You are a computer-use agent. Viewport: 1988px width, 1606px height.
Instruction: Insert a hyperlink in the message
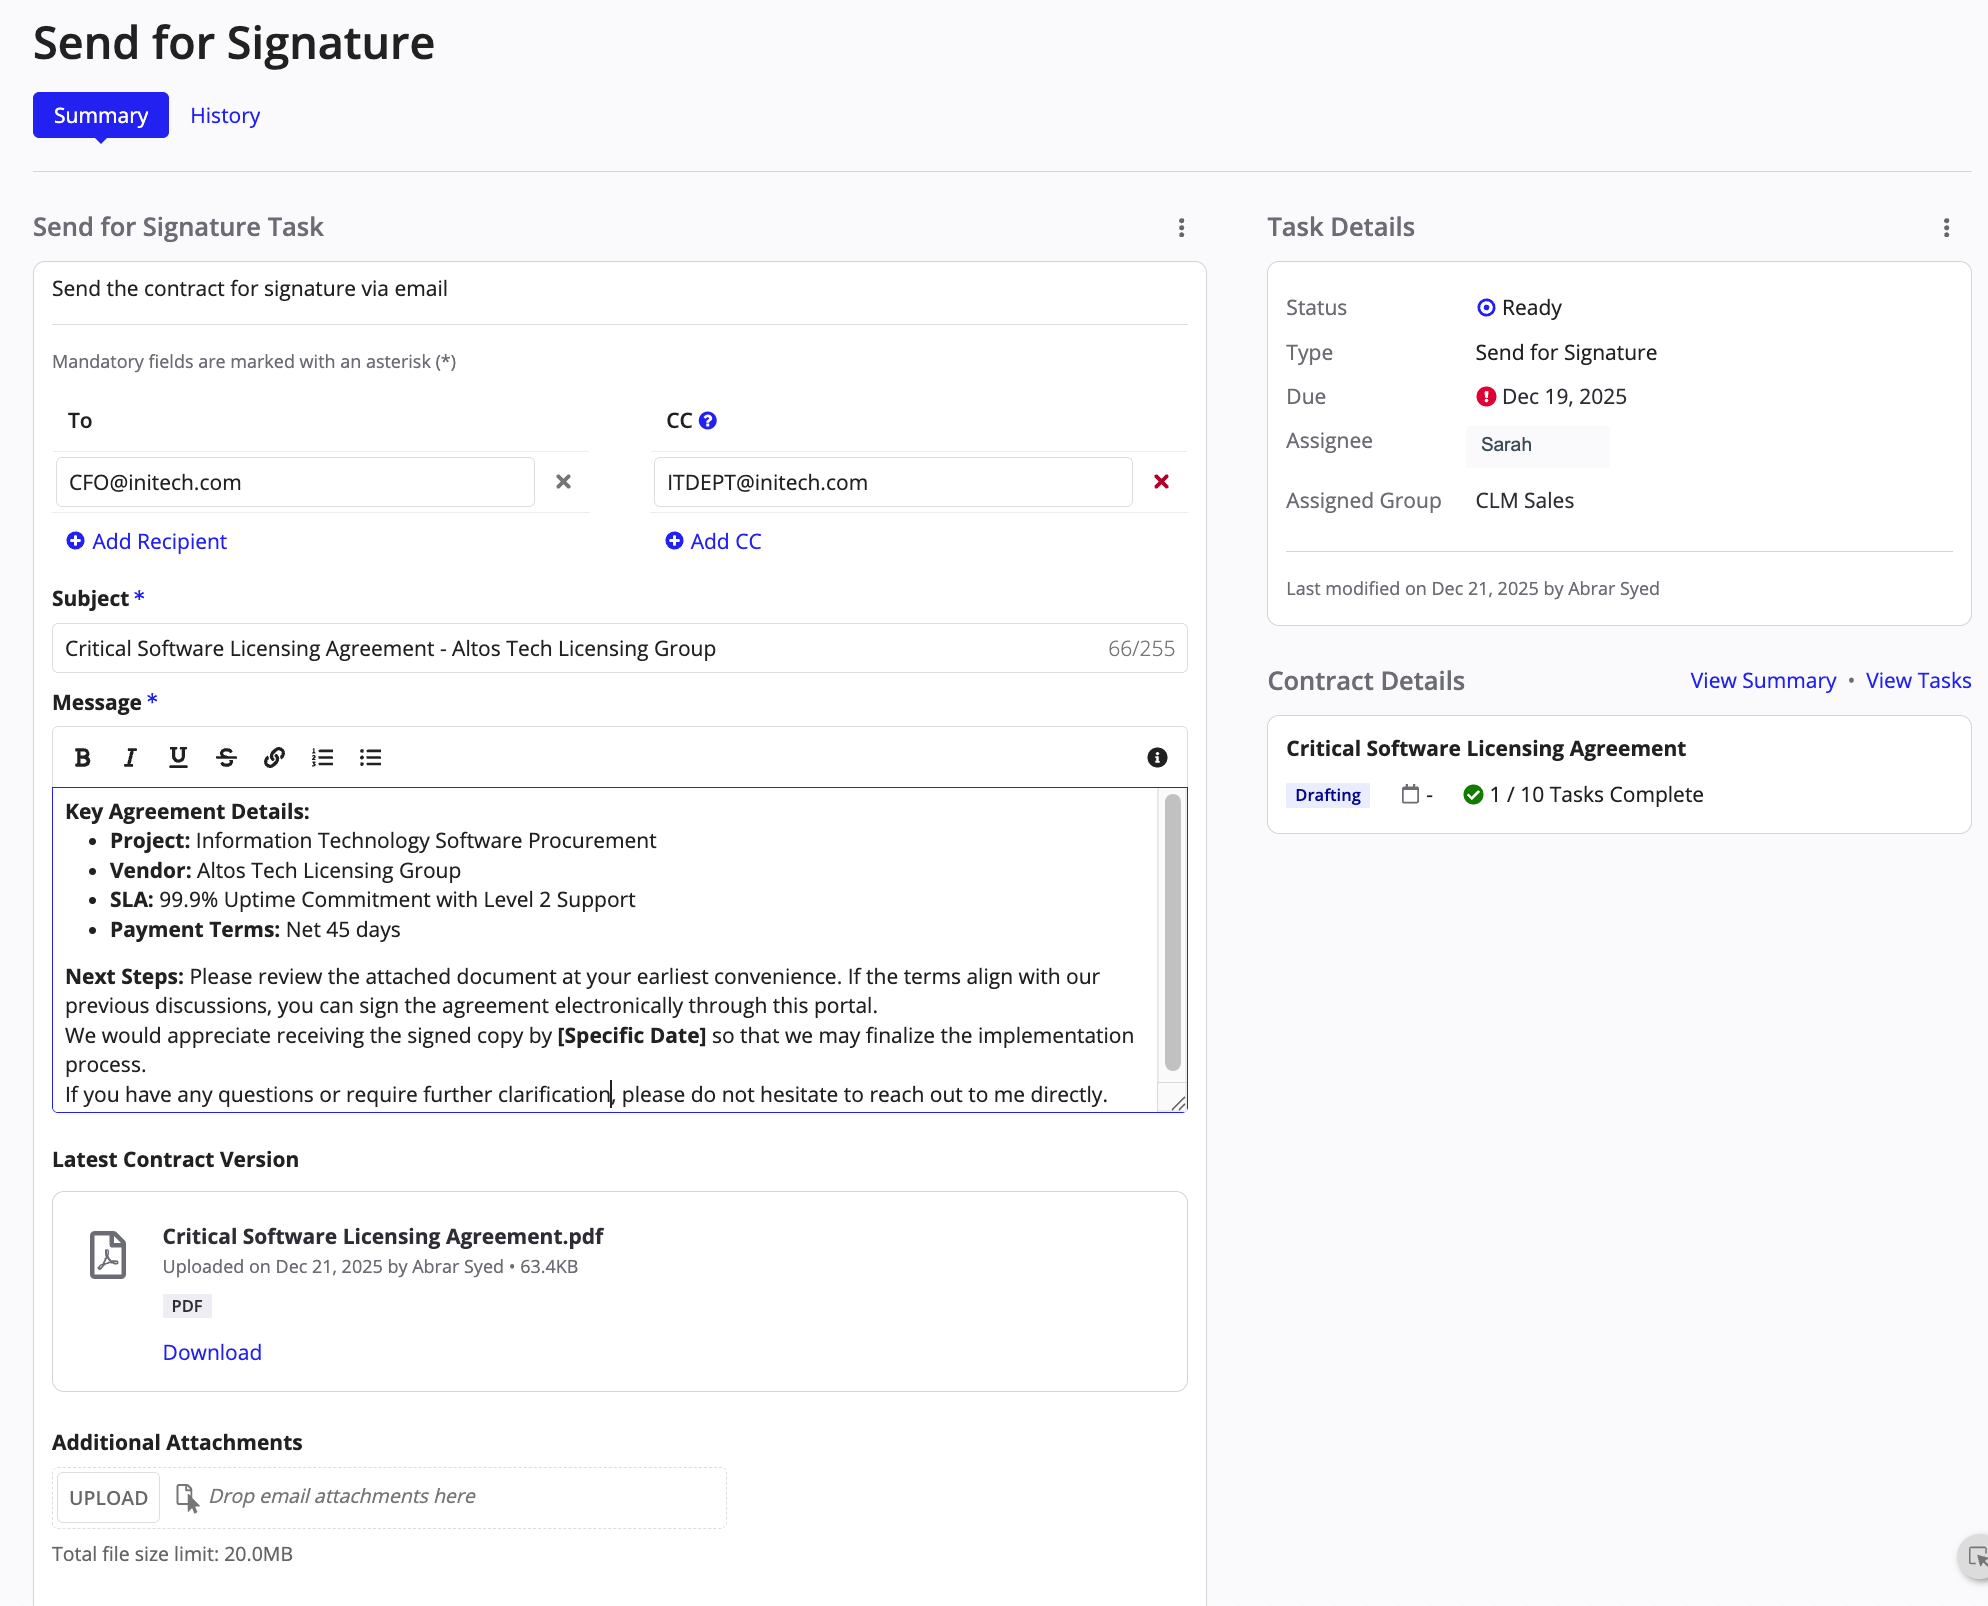pos(274,758)
